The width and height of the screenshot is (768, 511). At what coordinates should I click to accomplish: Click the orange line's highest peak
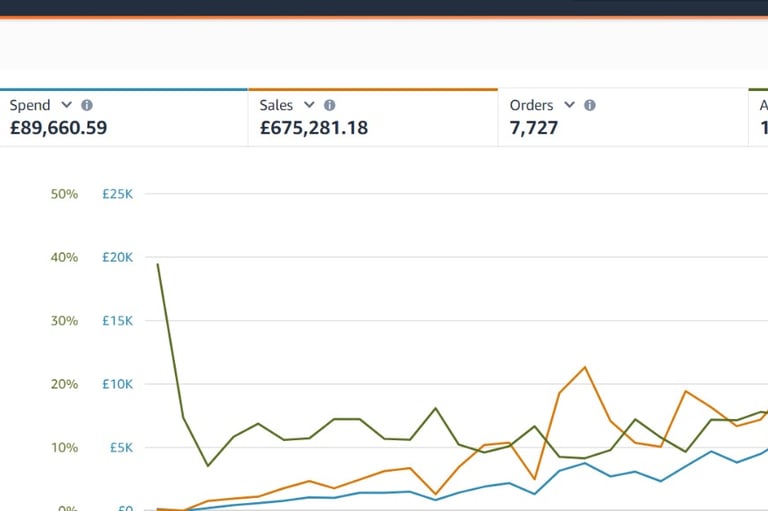pos(585,367)
